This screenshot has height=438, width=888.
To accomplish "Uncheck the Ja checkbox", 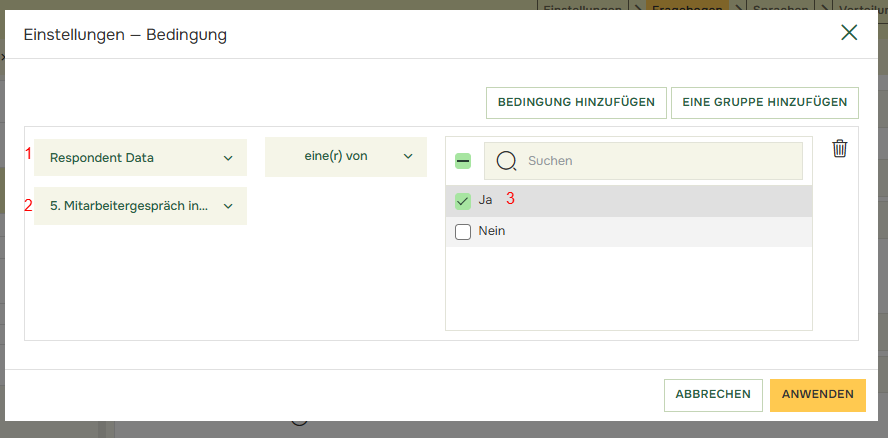I will [463, 201].
